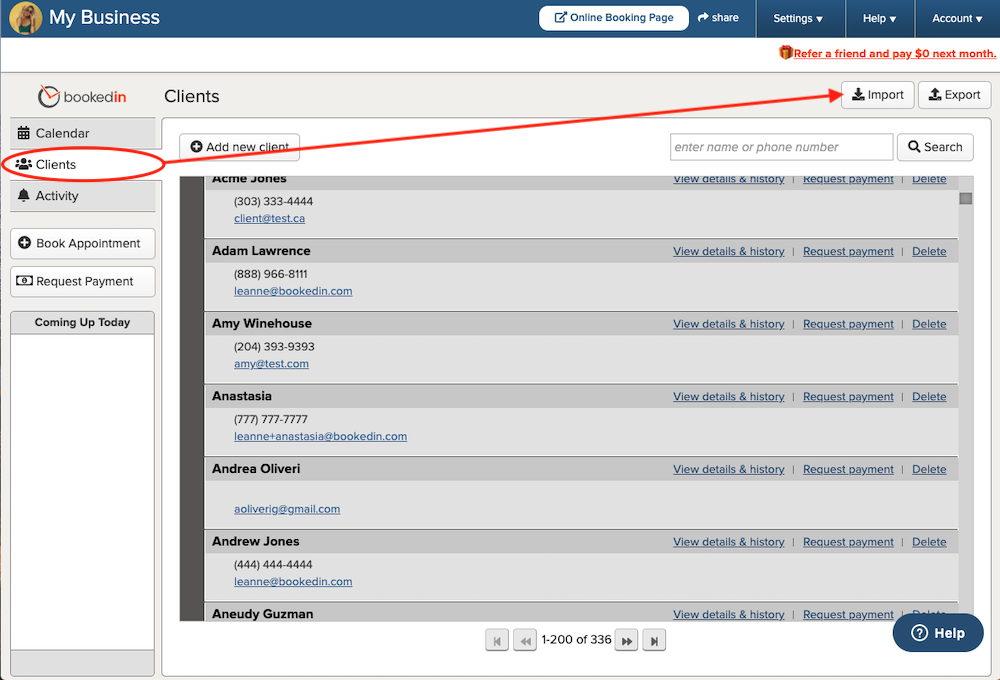Click Request Payment sidebar button
1000x680 pixels.
click(x=83, y=281)
